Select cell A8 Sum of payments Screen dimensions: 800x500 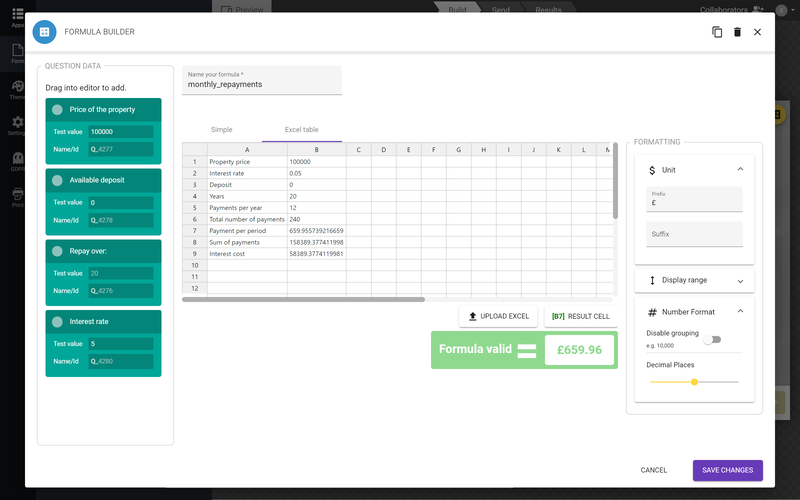click(247, 242)
